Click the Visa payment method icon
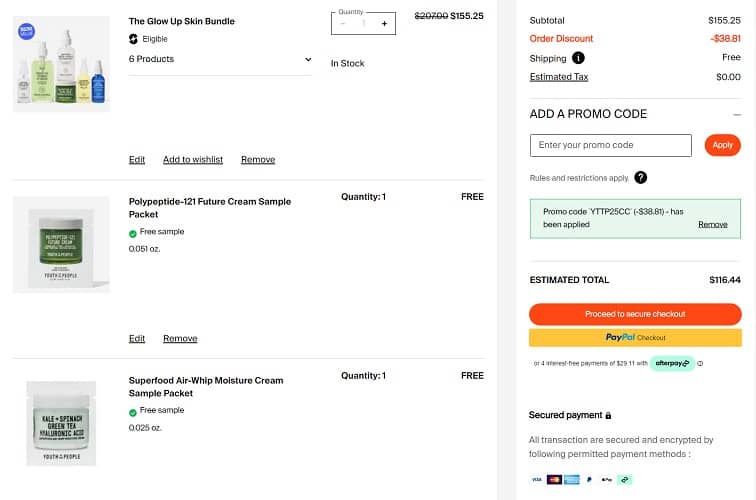Screen dimensions: 756x500 click(536, 480)
